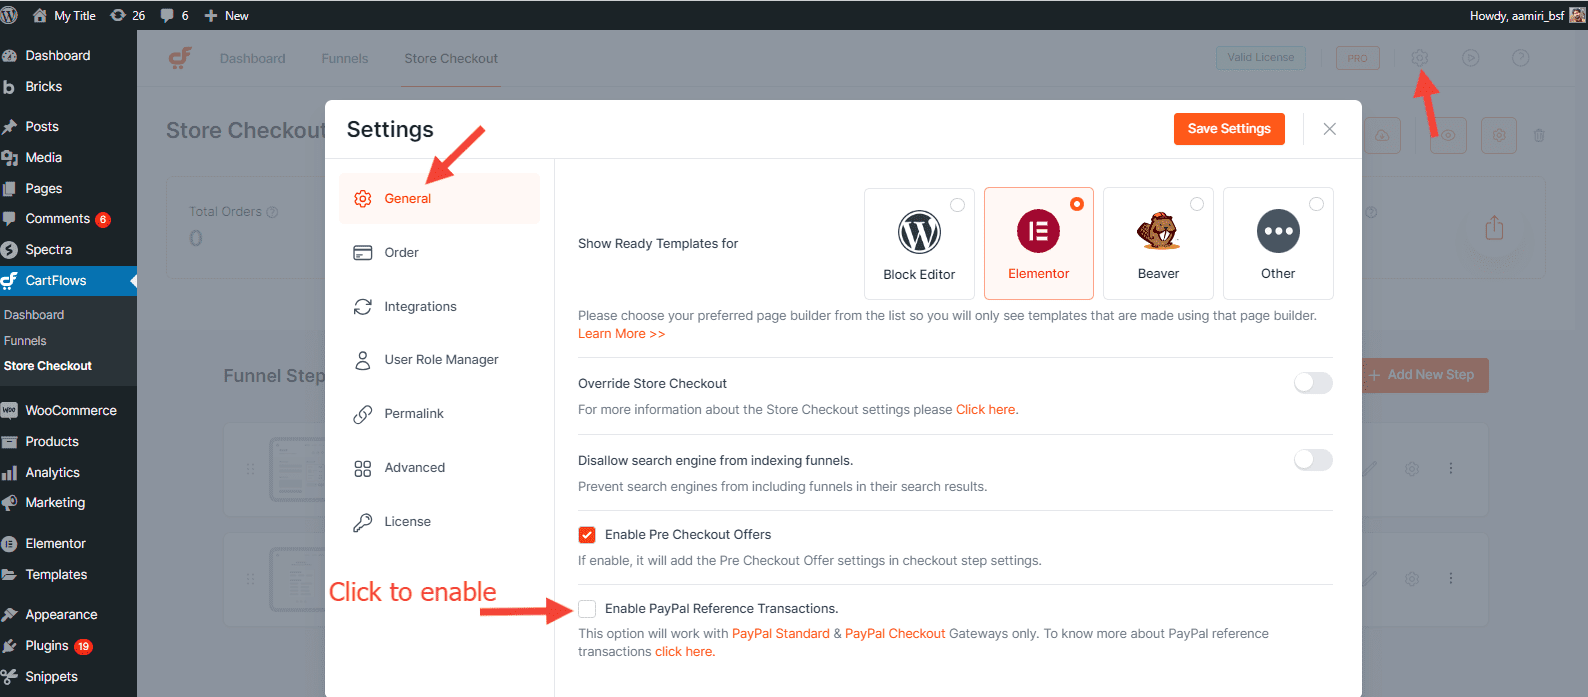Enable PayPal Reference Transactions checkbox

(x=587, y=609)
